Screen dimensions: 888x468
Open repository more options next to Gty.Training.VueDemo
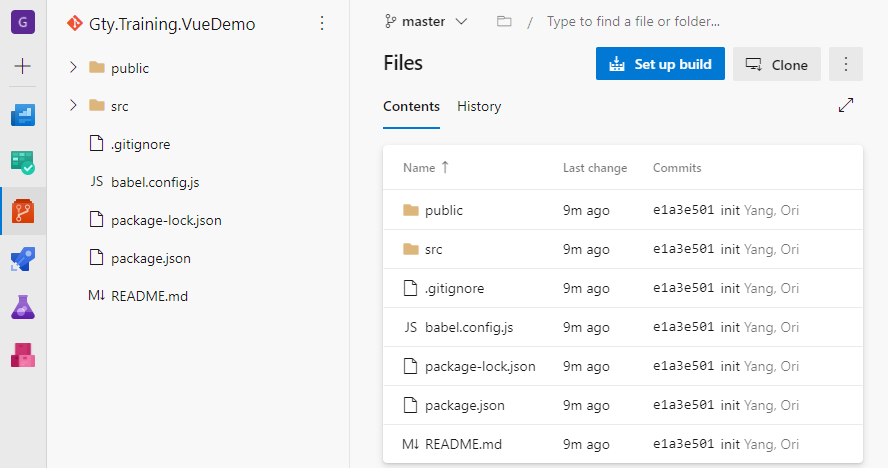coord(321,23)
